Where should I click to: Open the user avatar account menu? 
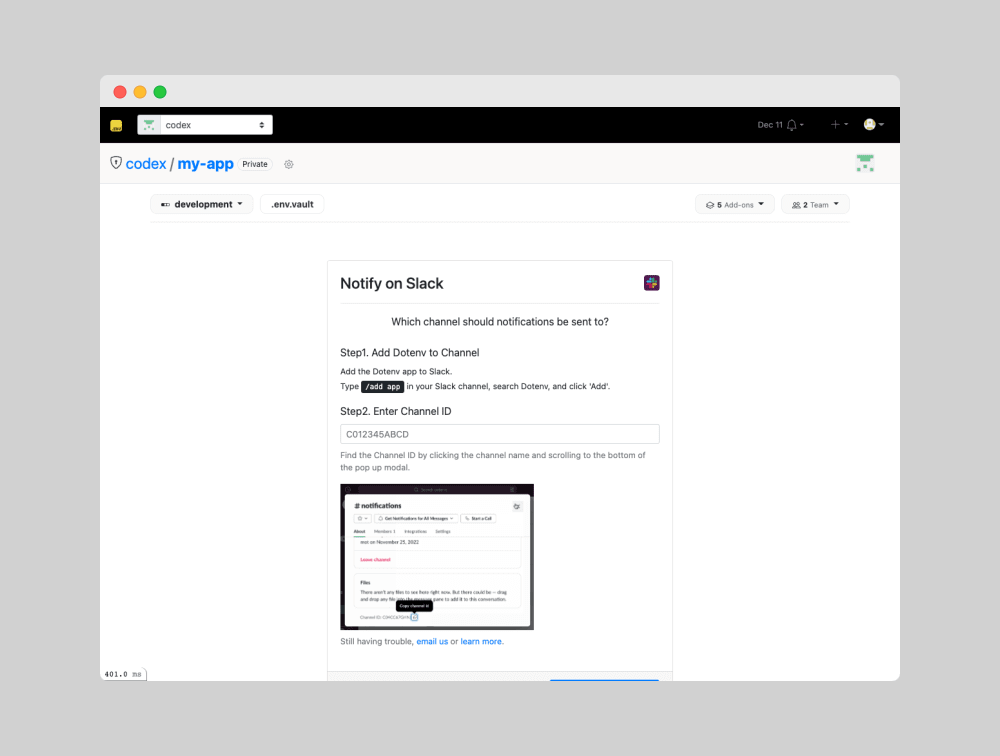[x=874, y=125]
